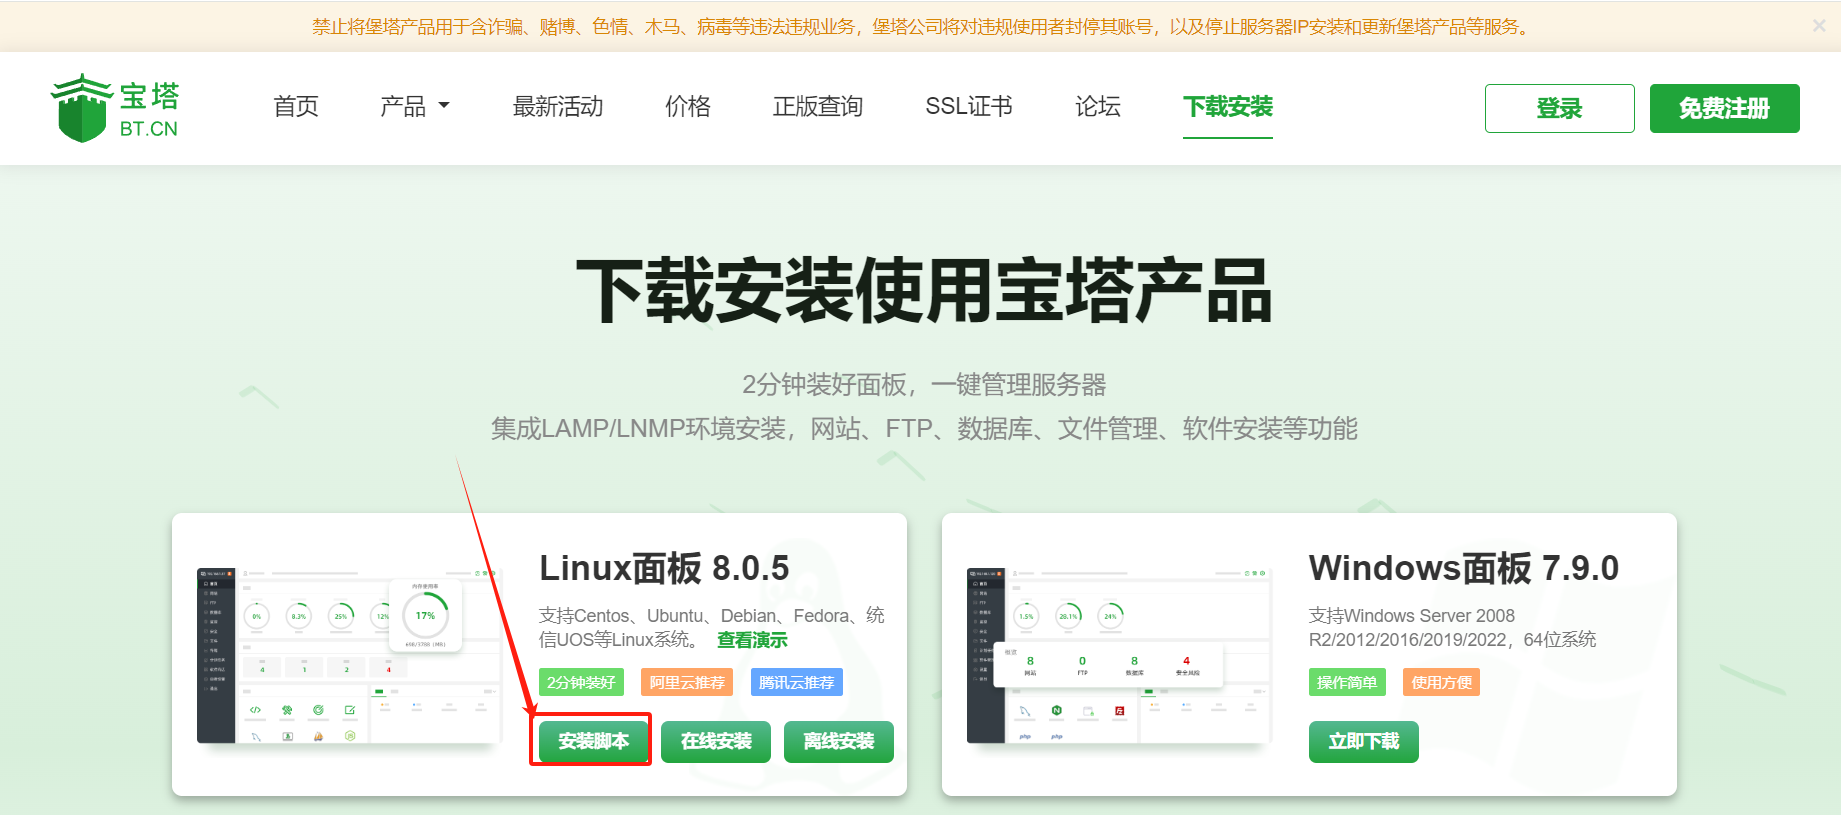This screenshot has height=815, width=1841.
Task: Click the 使用方便 tag
Action: point(1441,682)
